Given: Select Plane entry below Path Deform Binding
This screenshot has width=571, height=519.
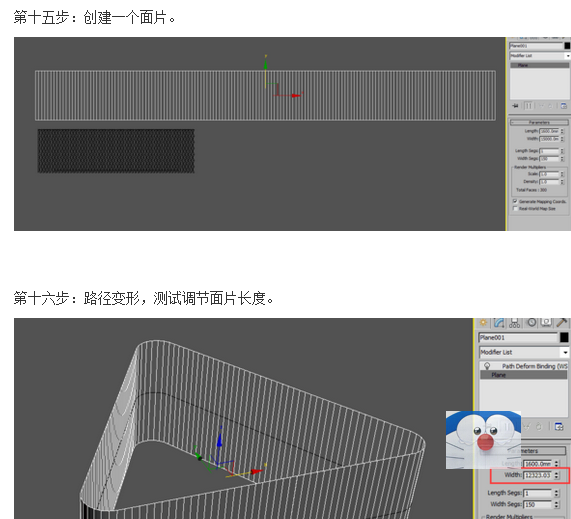Looking at the screenshot, I should (524, 375).
